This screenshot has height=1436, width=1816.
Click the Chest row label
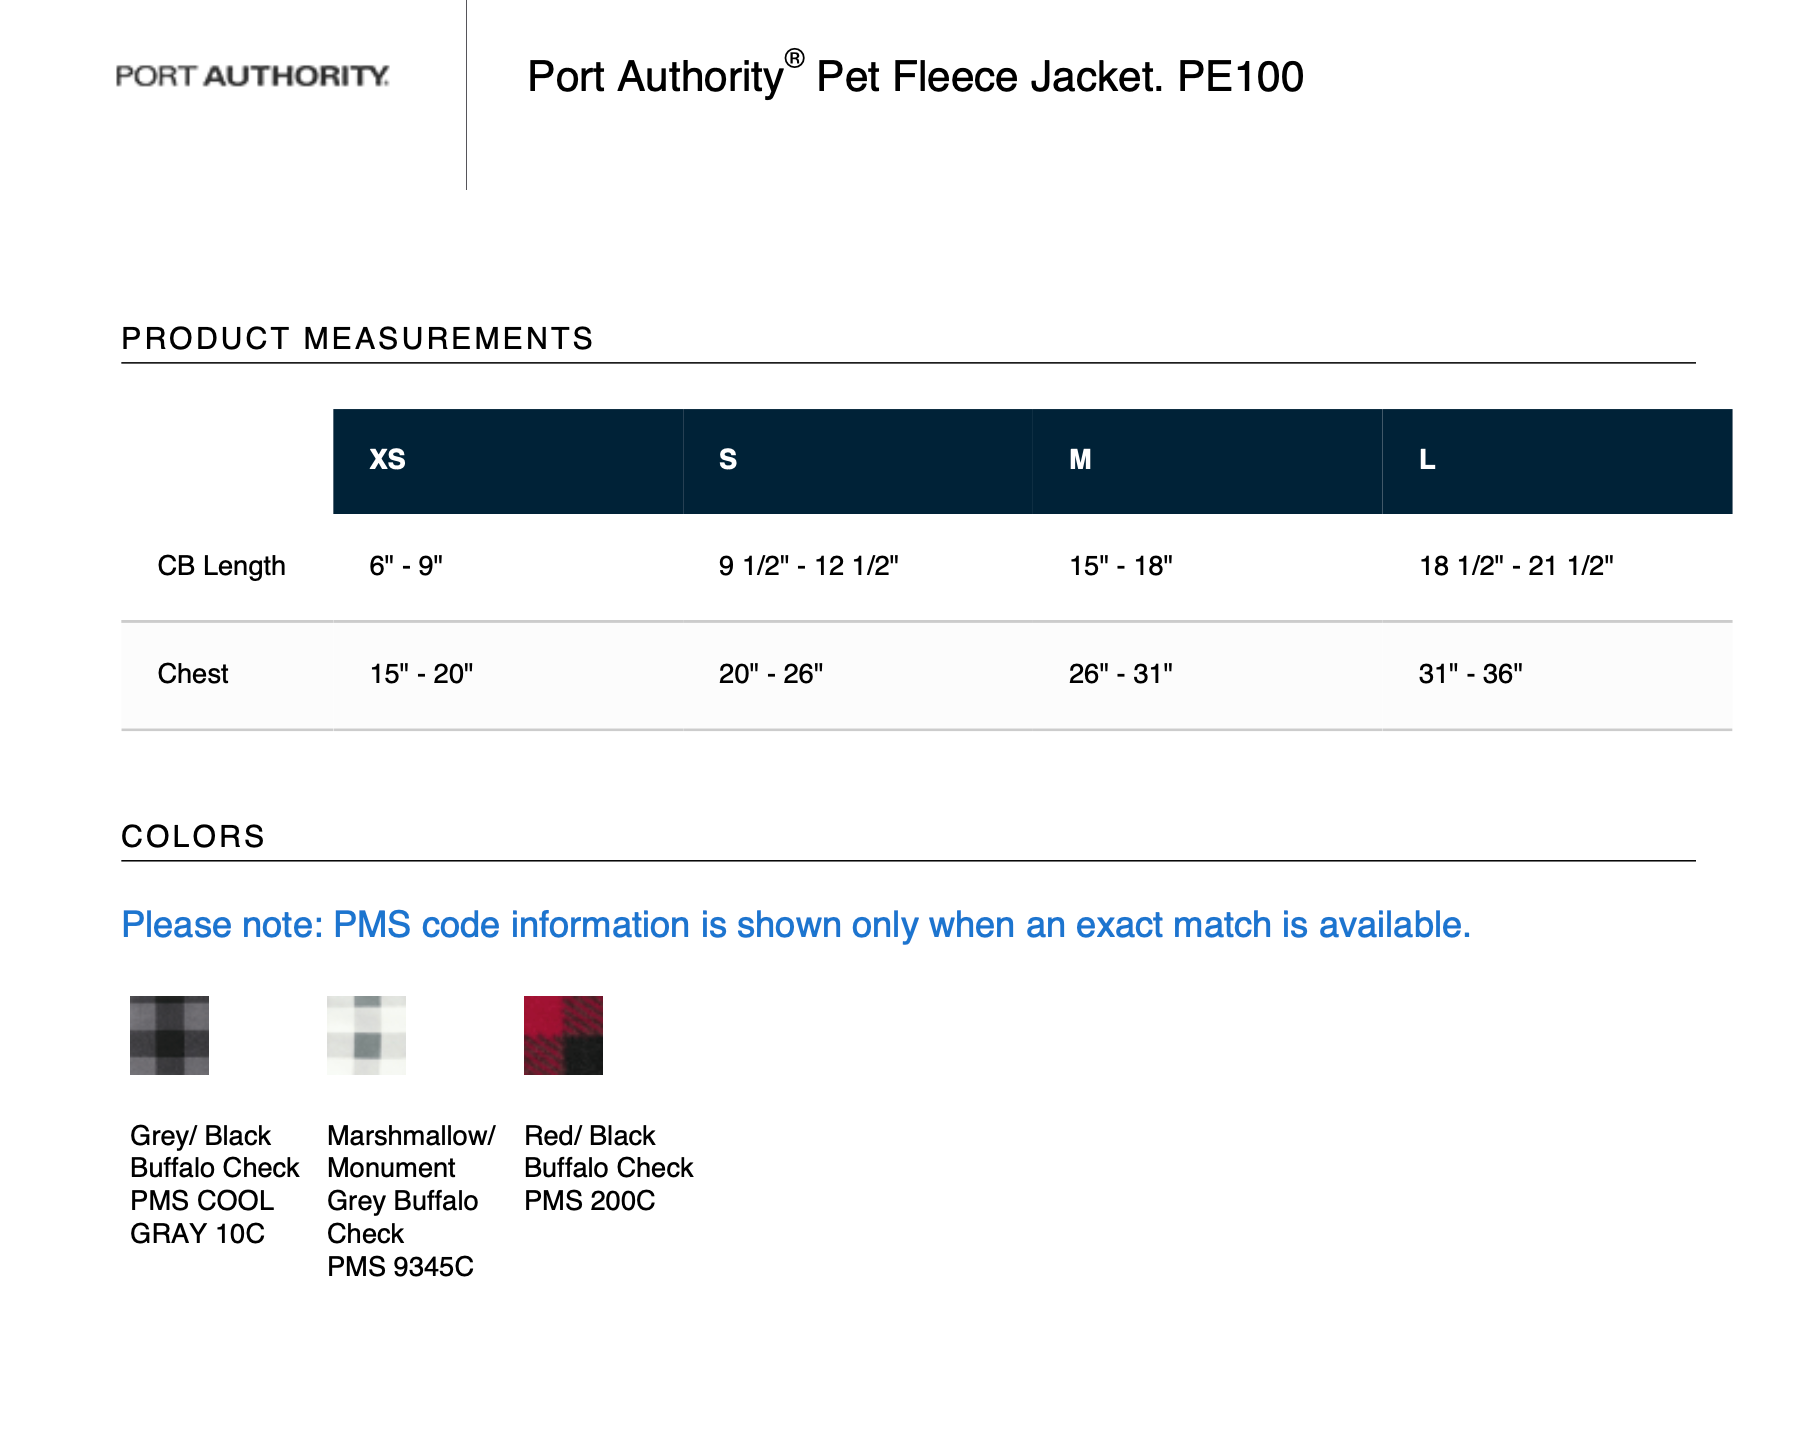(x=193, y=674)
